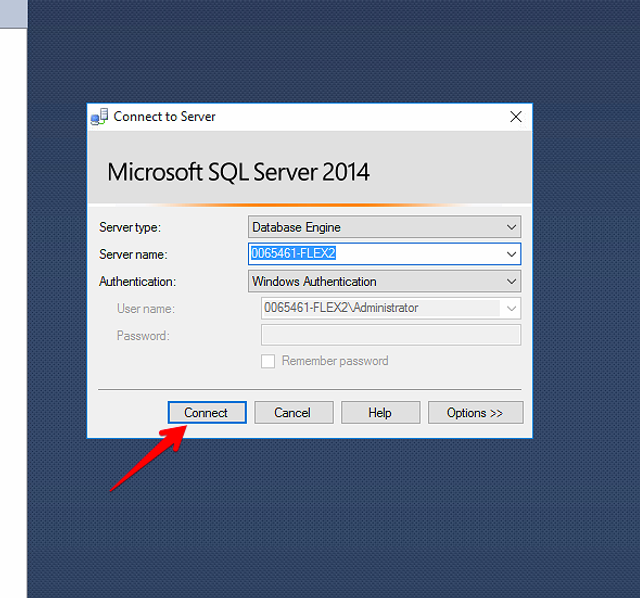Click the Server type label
This screenshot has width=640, height=598.
pos(130,227)
